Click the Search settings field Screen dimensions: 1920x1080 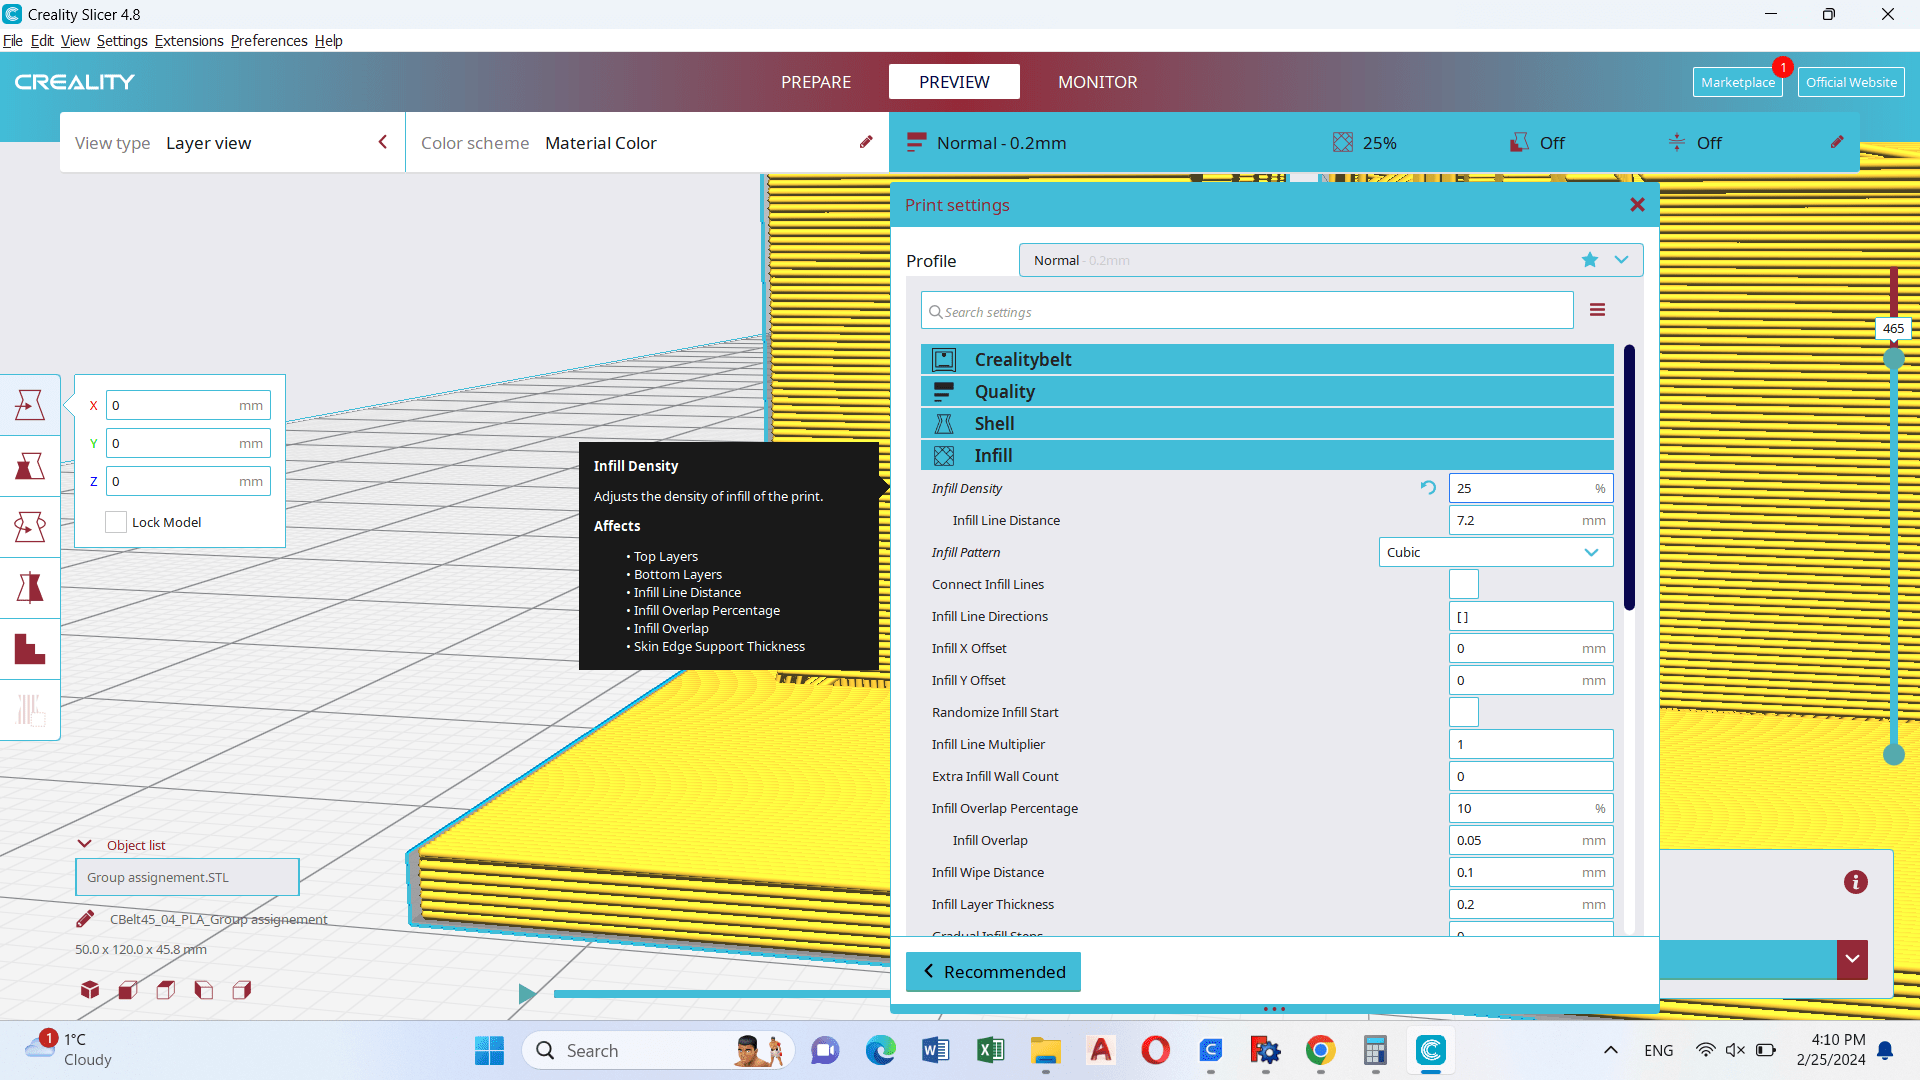pos(1247,311)
